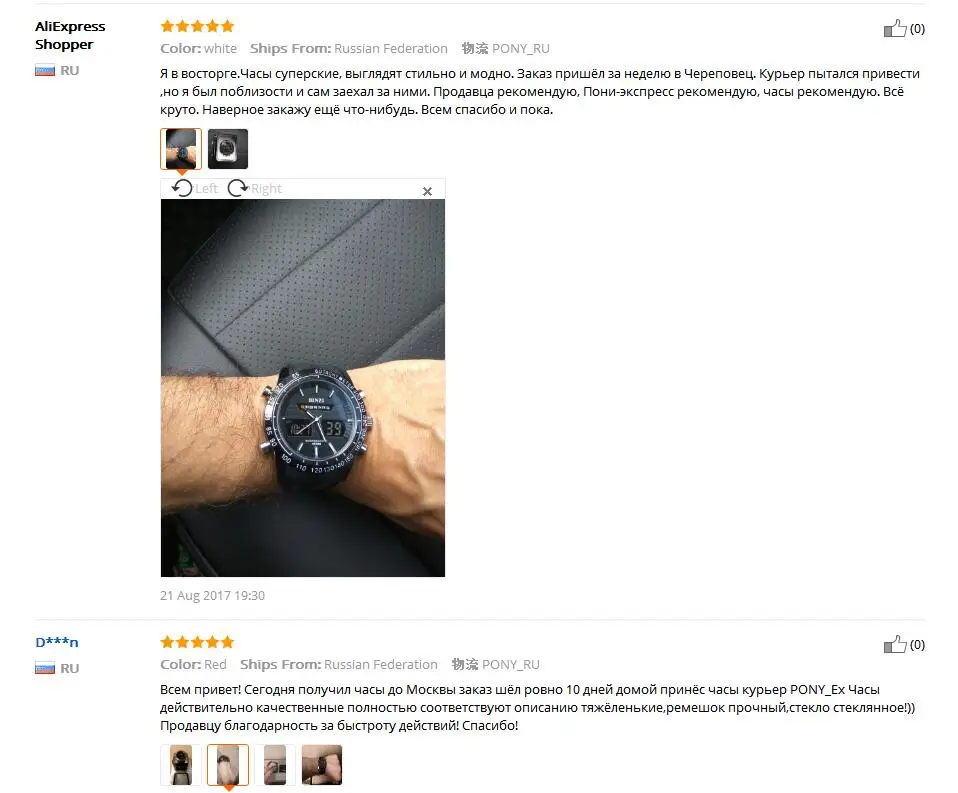Image resolution: width=958 pixels, height=793 pixels.
Task: Click the 21 Aug 2017 19:30 timestamp
Action: point(213,595)
